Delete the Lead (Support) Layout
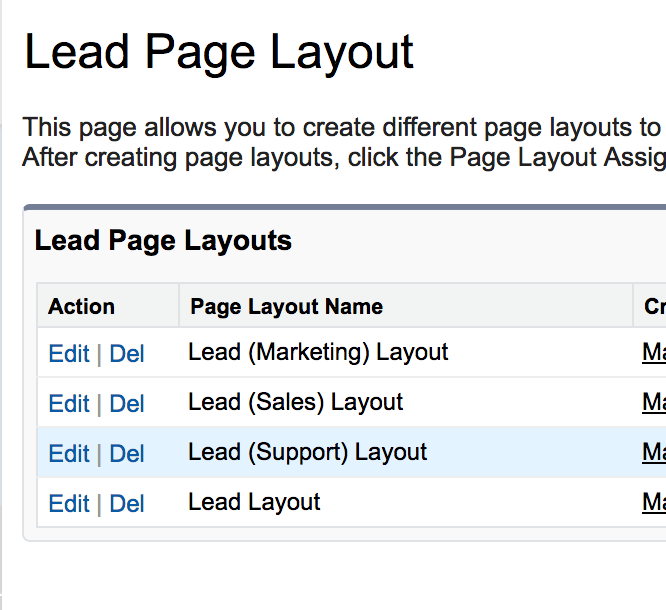 tap(127, 454)
